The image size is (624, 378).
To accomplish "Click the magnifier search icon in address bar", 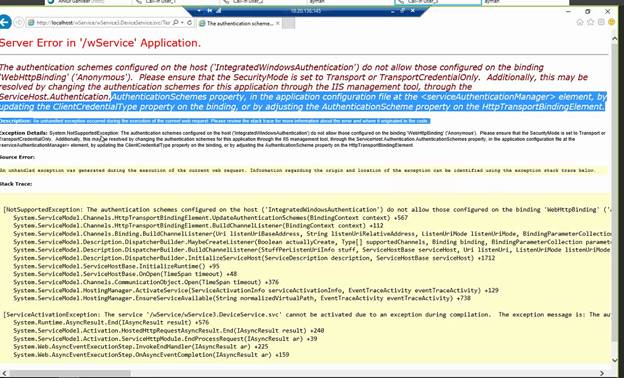I will pos(176,23).
